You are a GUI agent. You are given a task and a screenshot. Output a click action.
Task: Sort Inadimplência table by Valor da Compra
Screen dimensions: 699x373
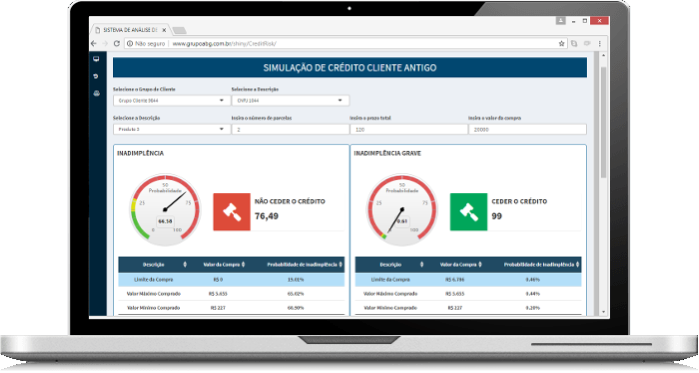[x=243, y=265]
